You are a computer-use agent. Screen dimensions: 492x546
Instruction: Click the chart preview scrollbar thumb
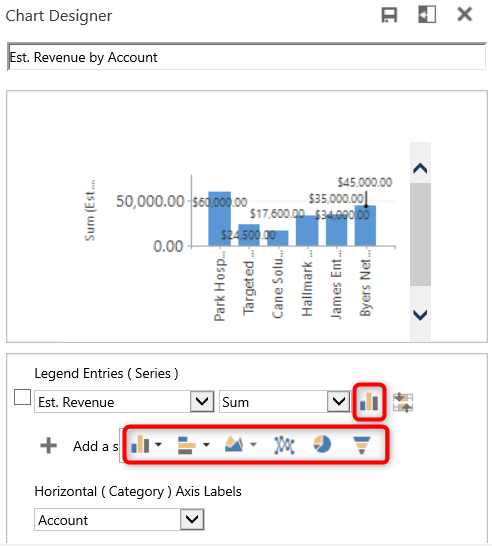(x=420, y=235)
